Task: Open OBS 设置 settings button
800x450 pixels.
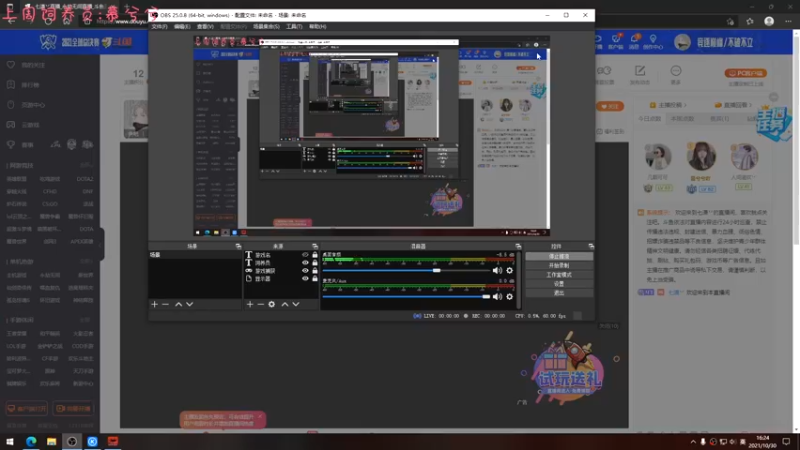Action: 559,284
